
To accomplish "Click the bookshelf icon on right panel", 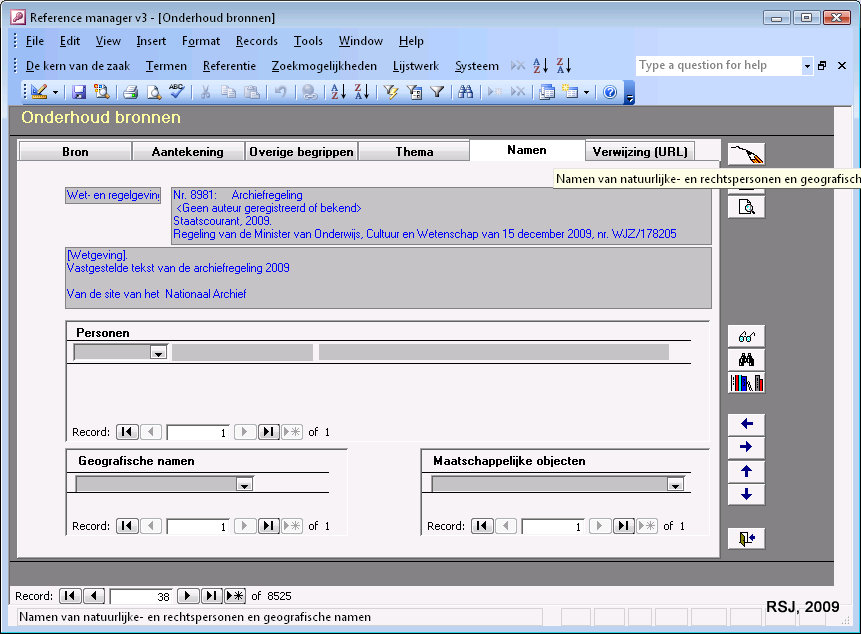I will point(746,383).
